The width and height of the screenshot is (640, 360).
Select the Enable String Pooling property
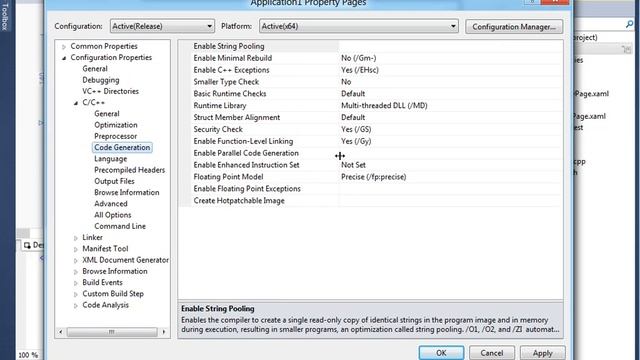pos(229,46)
